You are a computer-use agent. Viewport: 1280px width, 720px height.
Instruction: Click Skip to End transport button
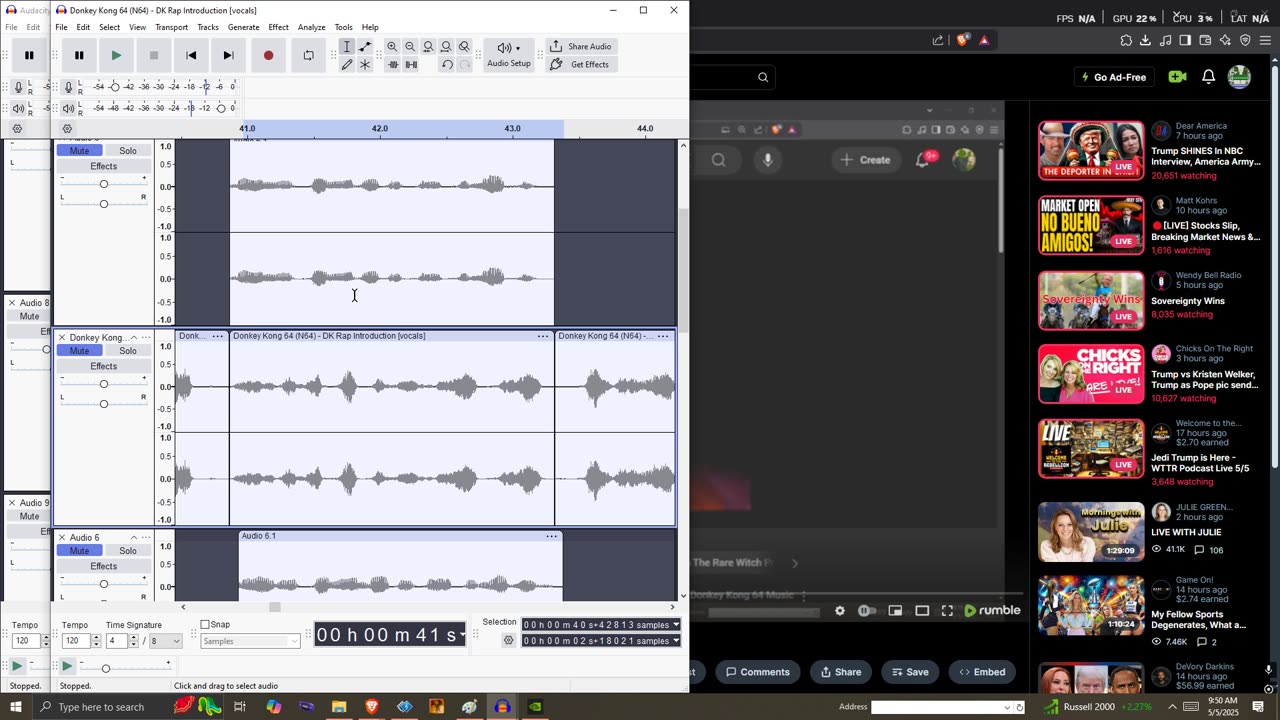228,56
